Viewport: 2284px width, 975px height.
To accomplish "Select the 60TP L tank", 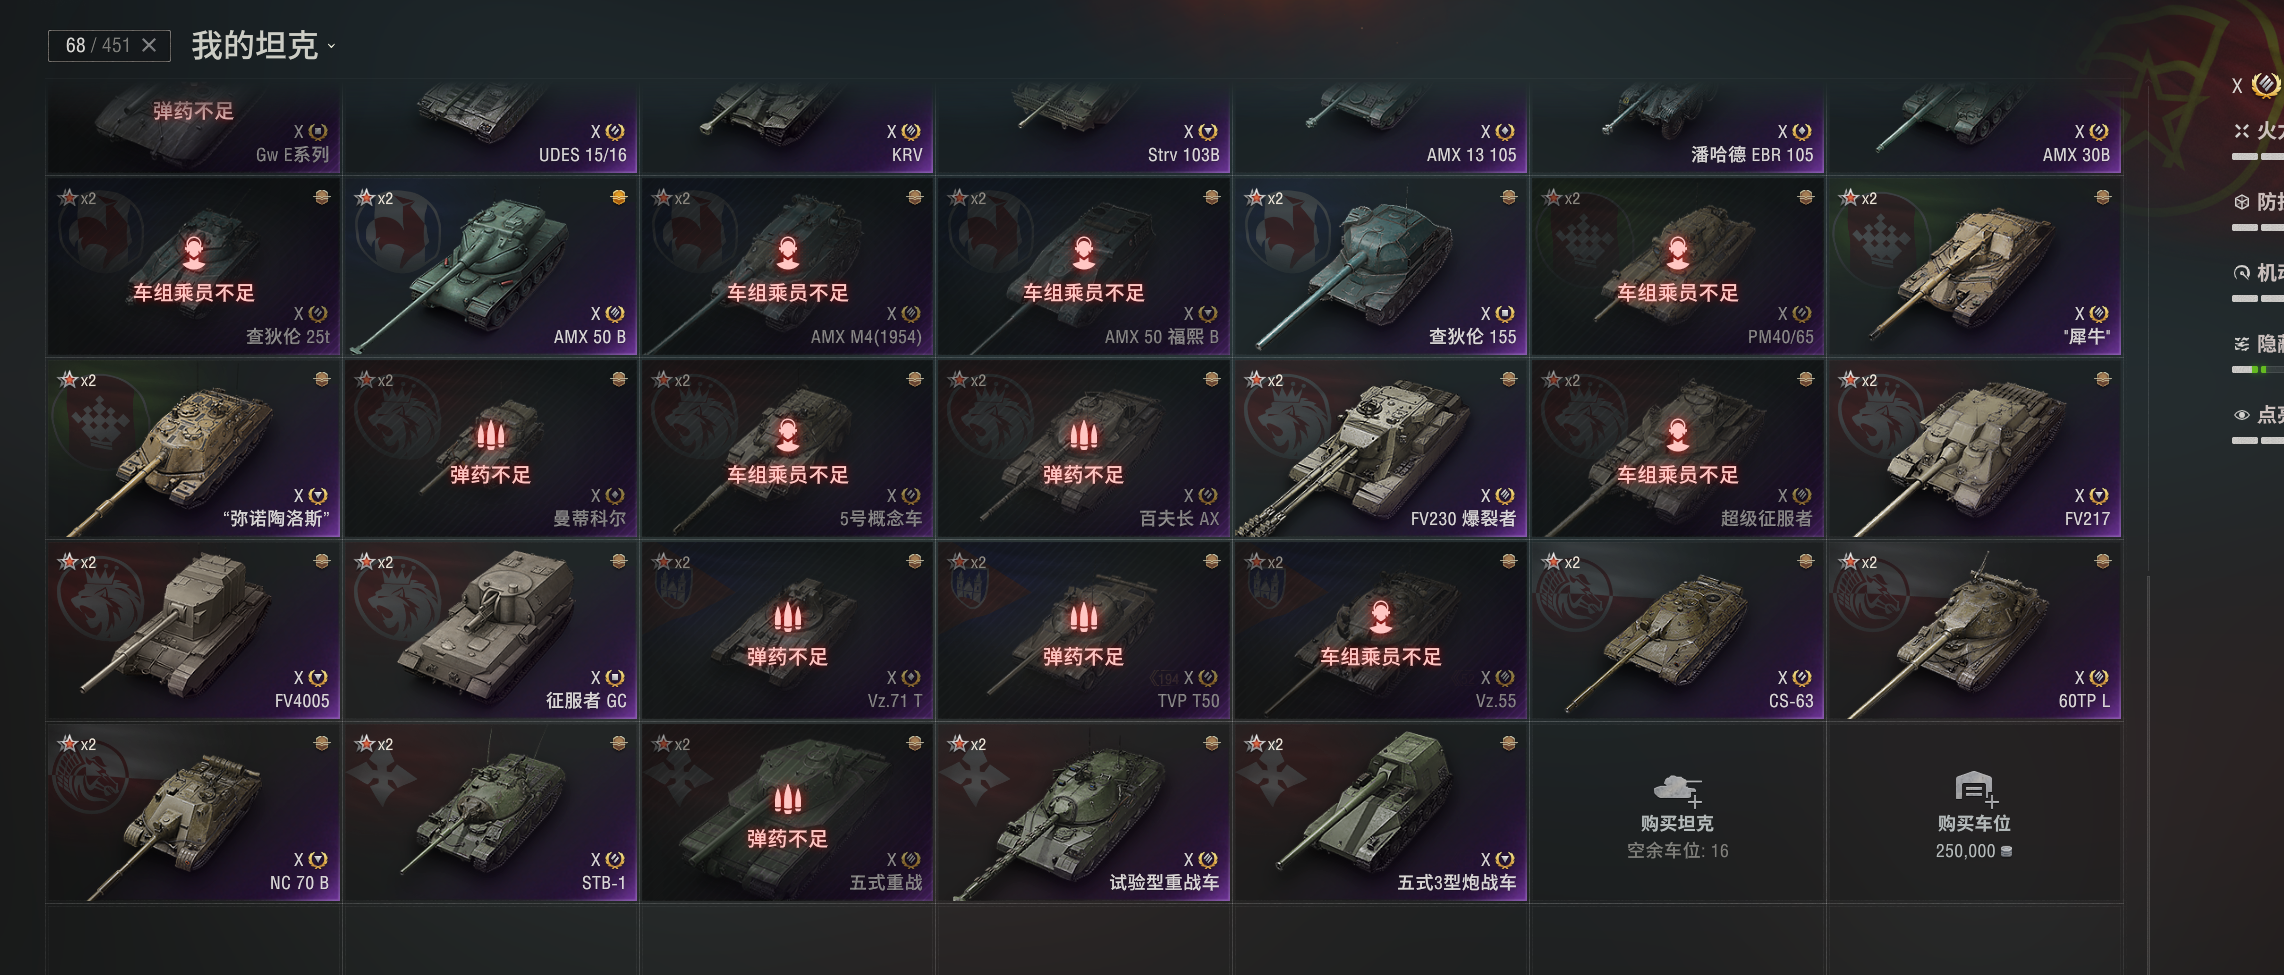I will pos(1974,631).
